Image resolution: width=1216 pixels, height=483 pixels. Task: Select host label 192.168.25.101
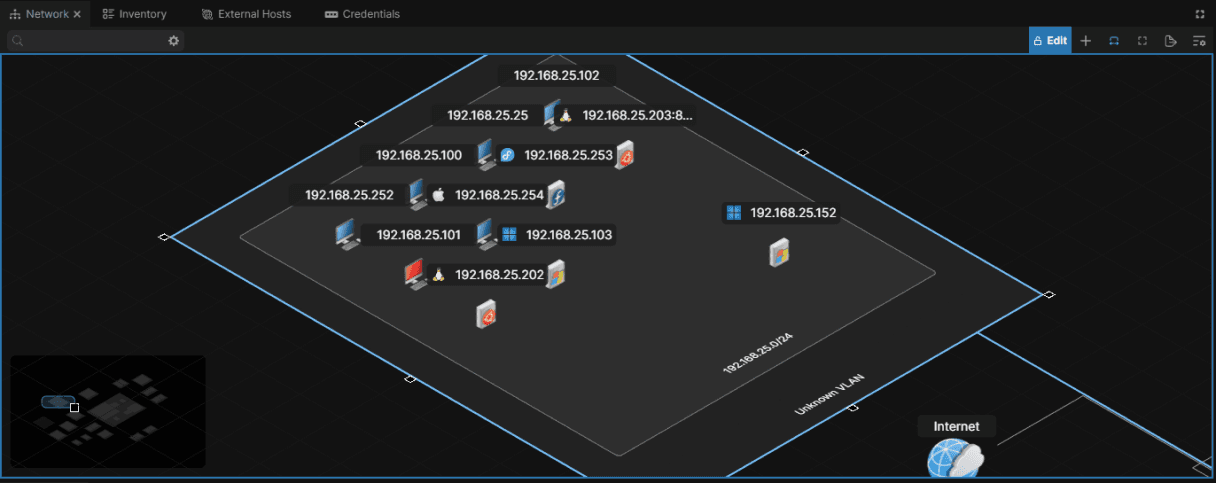(x=418, y=235)
